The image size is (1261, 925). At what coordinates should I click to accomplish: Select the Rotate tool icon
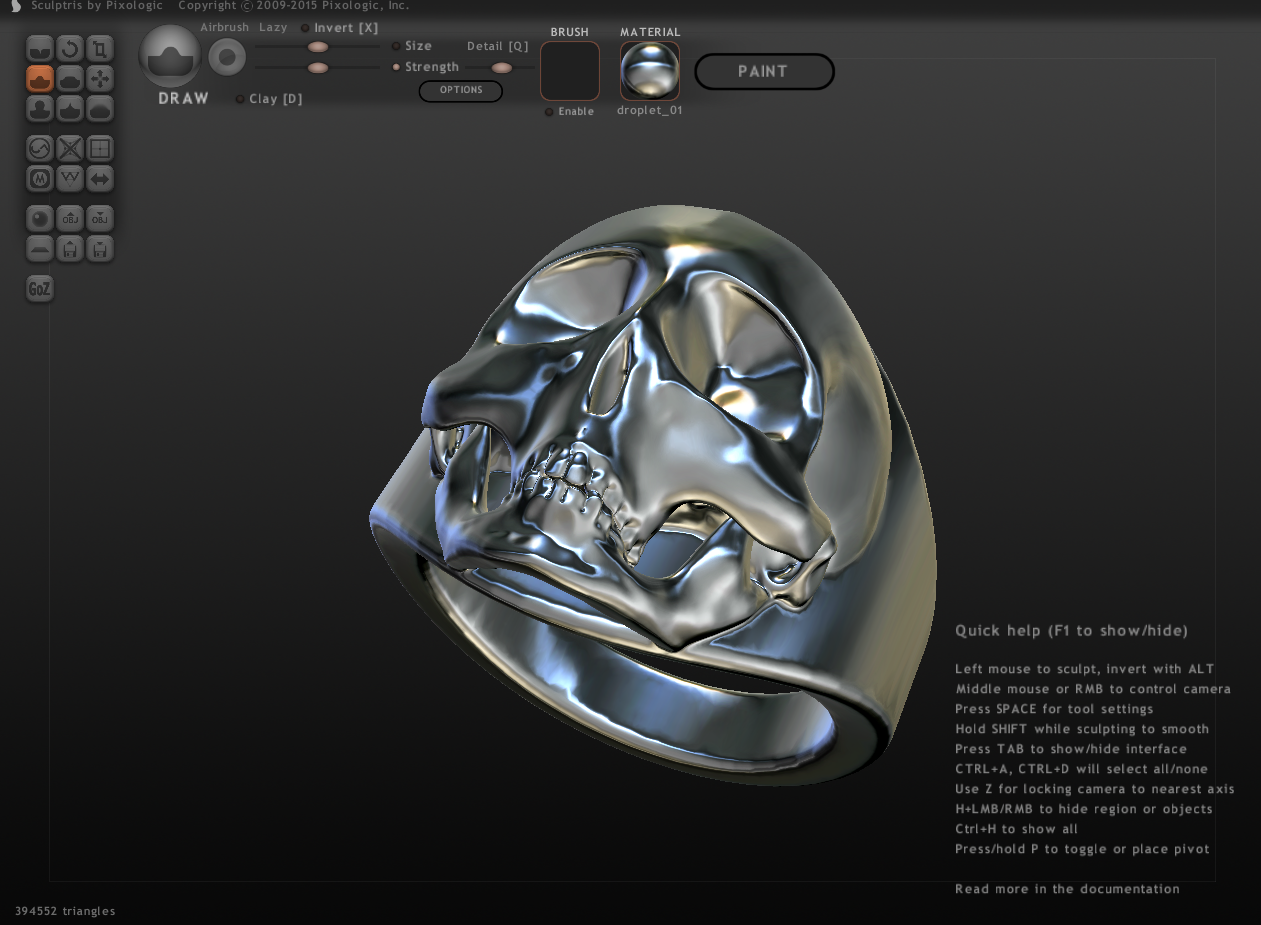69,48
